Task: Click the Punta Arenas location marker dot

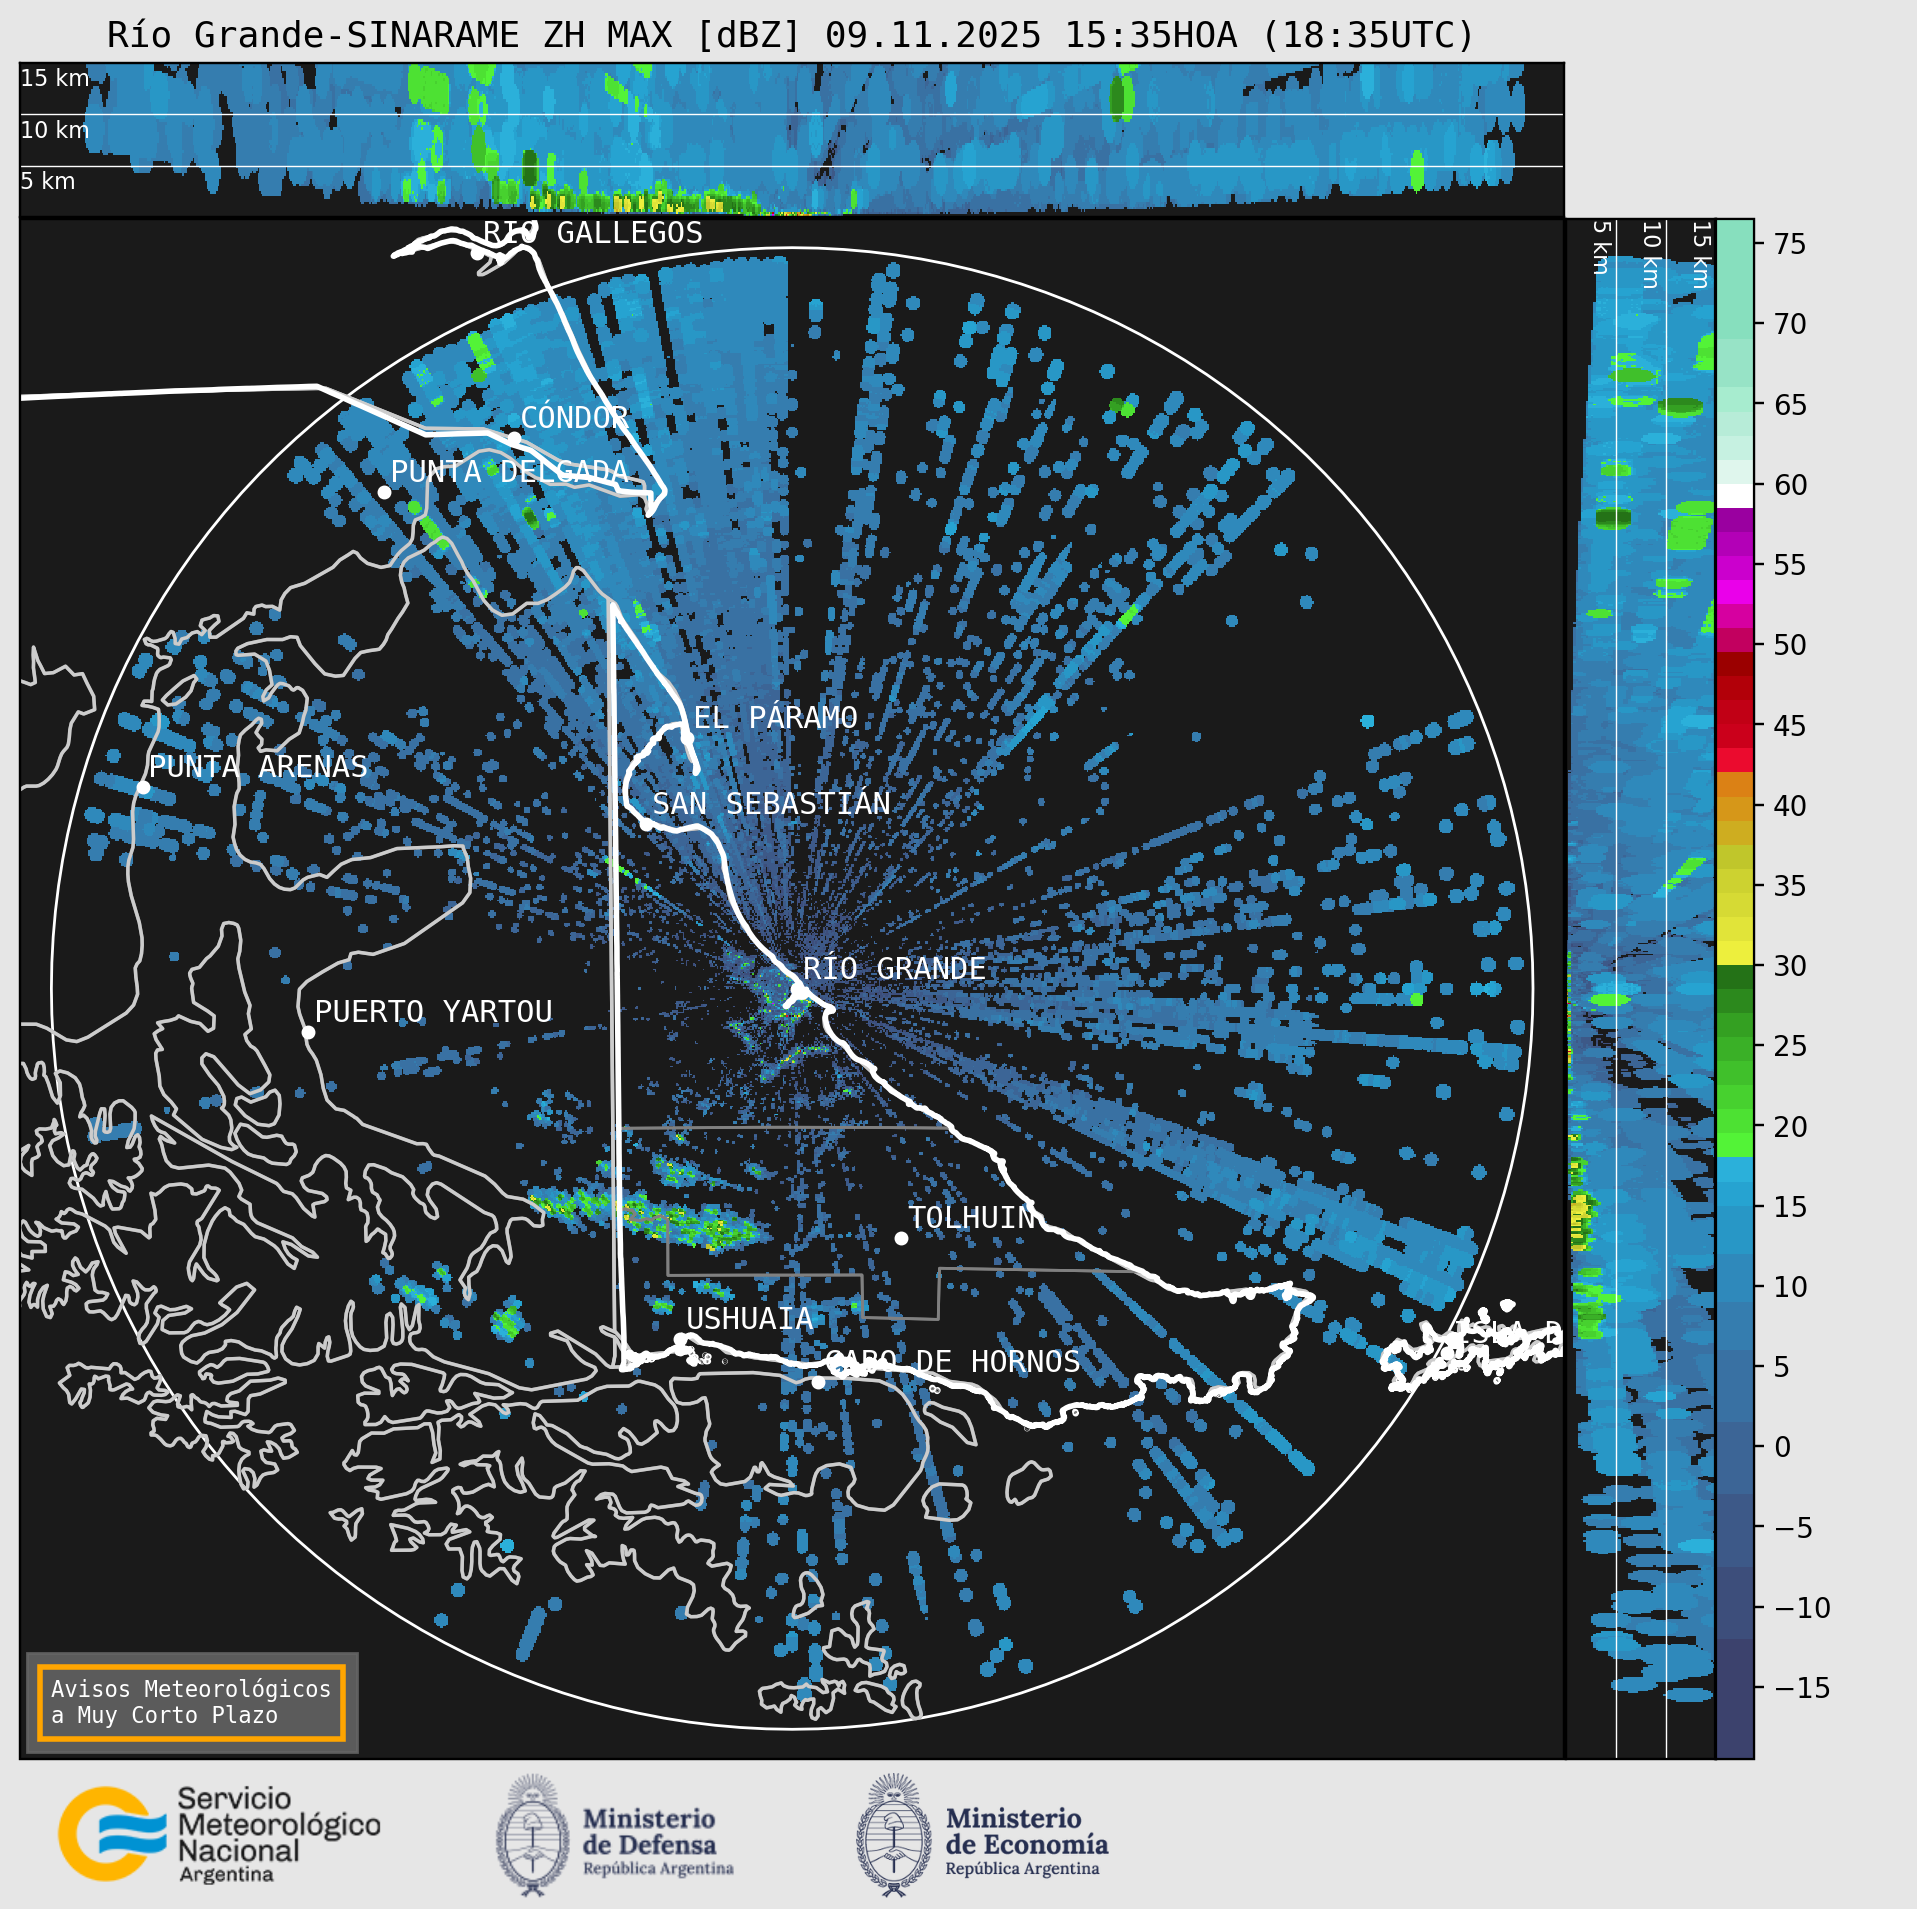Action: coord(143,788)
